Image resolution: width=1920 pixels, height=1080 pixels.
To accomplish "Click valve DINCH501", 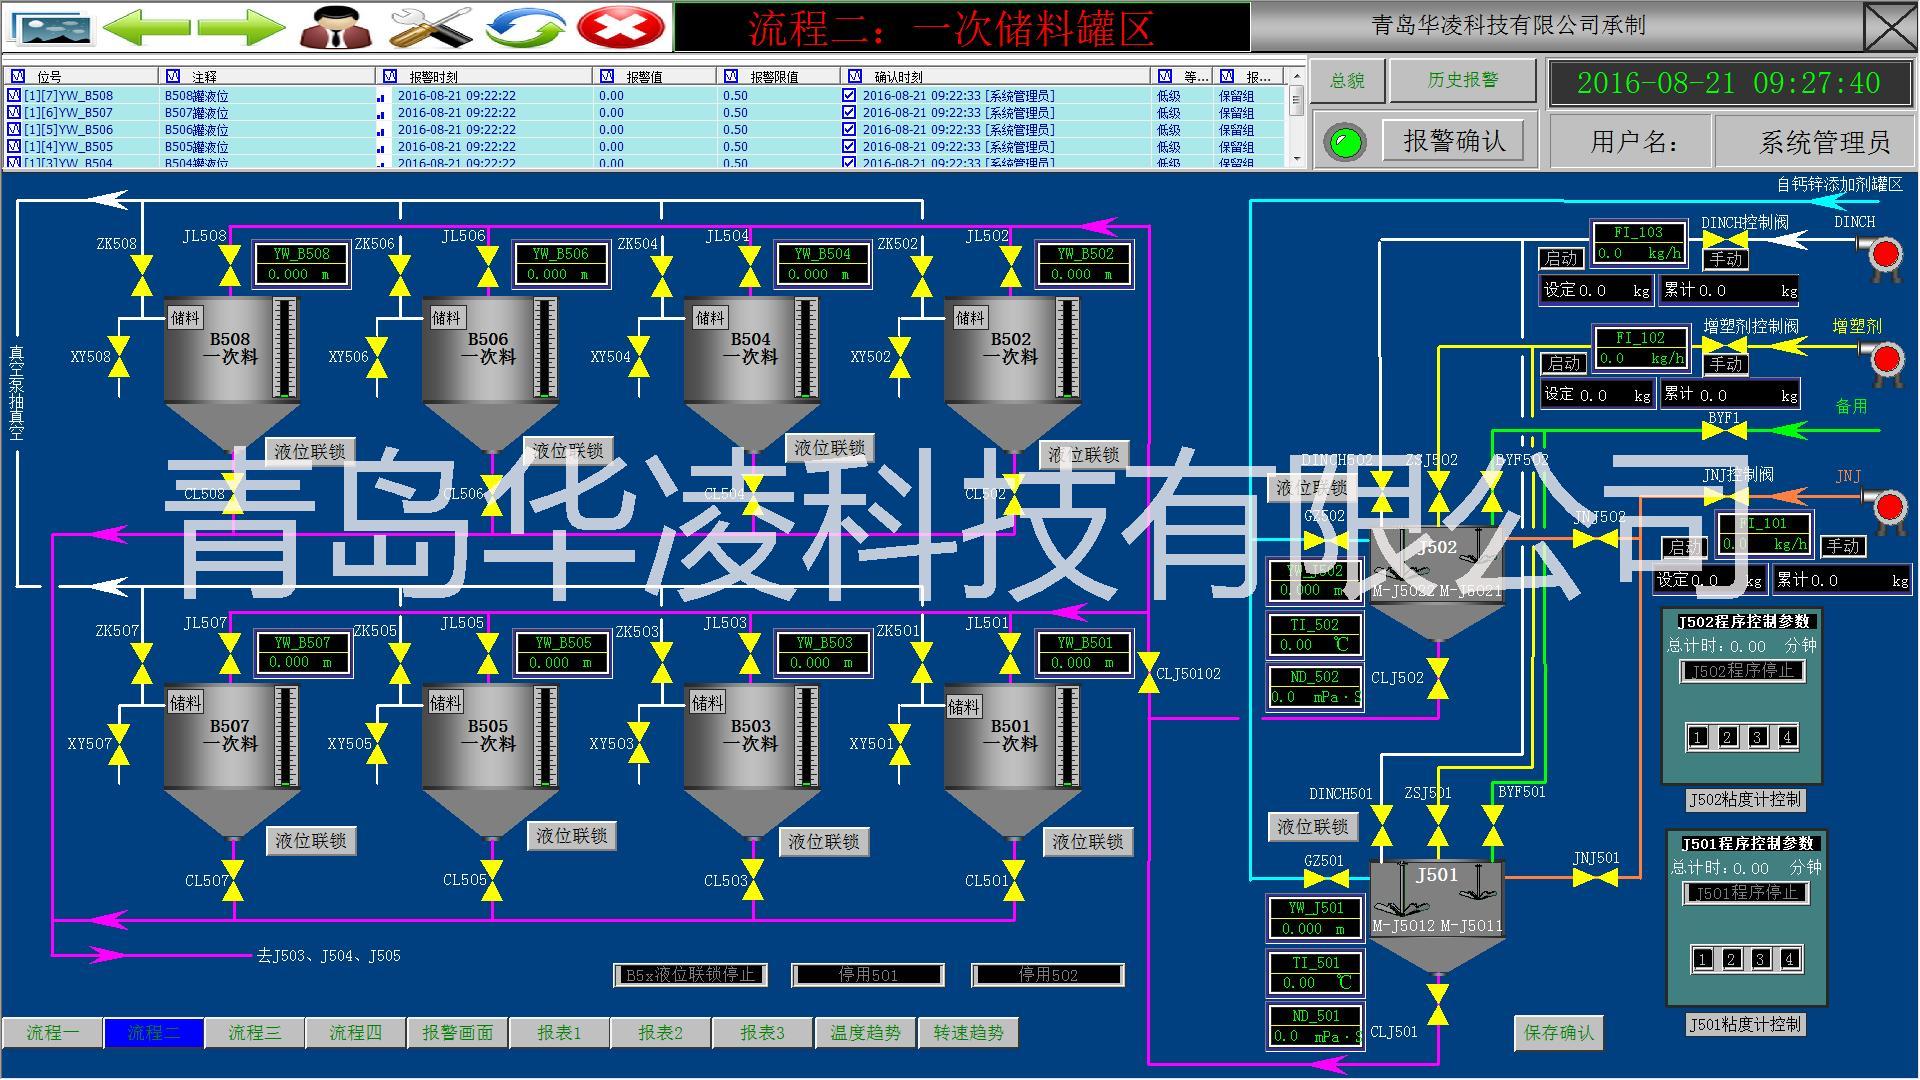I will tap(1381, 825).
